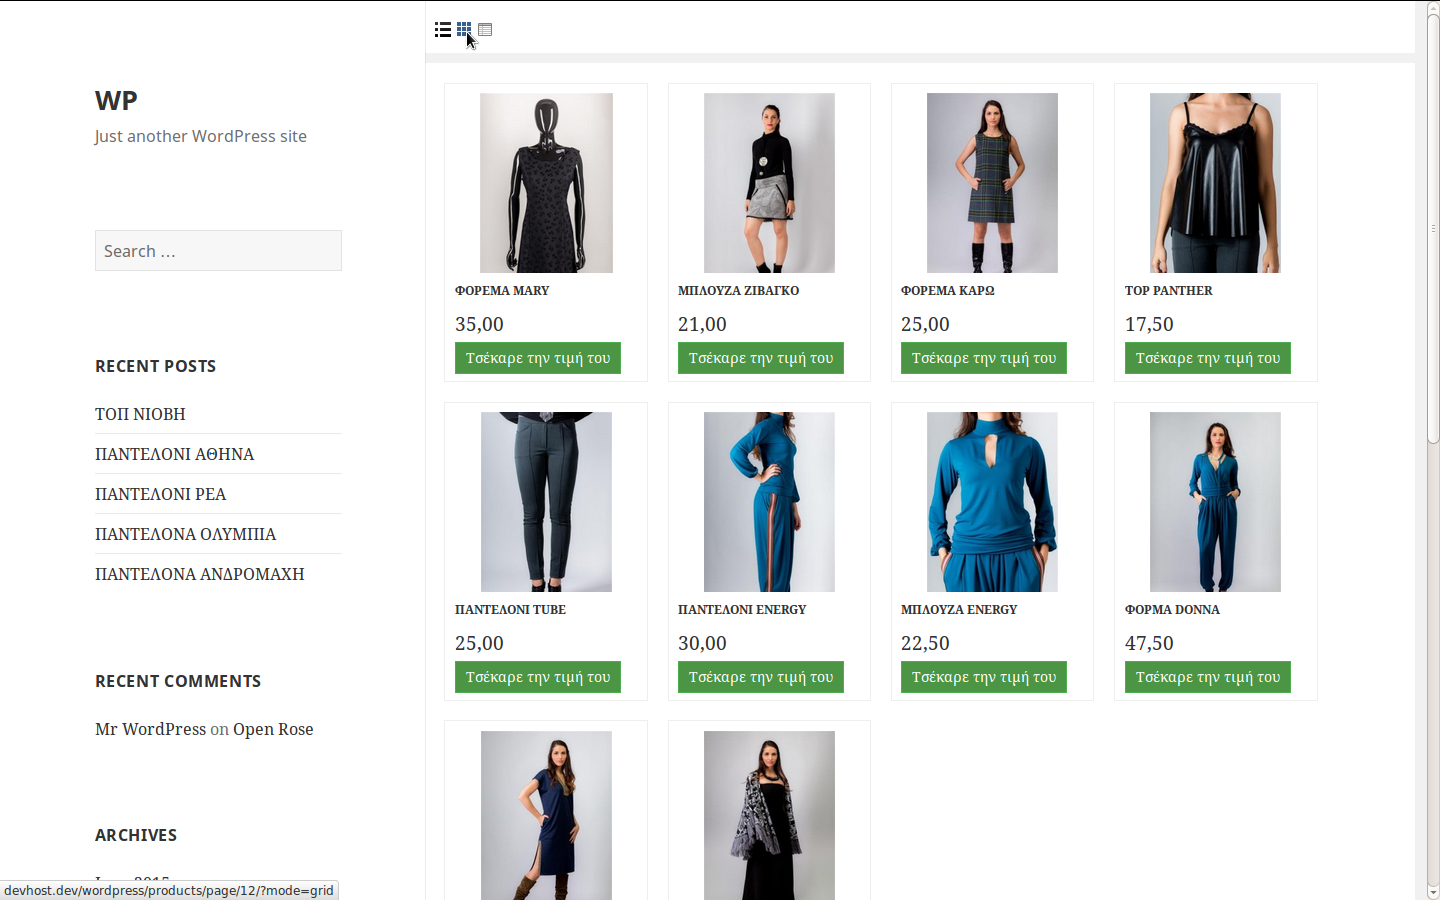Viewport: 1440px width, 900px height.
Task: Click the ΦΟΡΕΜΑ MARY product title
Action: pyautogui.click(x=502, y=291)
